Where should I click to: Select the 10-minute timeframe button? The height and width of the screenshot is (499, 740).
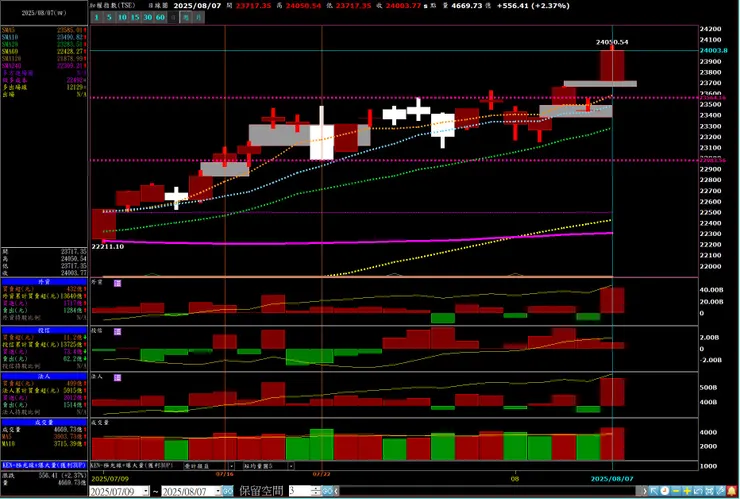(122, 17)
